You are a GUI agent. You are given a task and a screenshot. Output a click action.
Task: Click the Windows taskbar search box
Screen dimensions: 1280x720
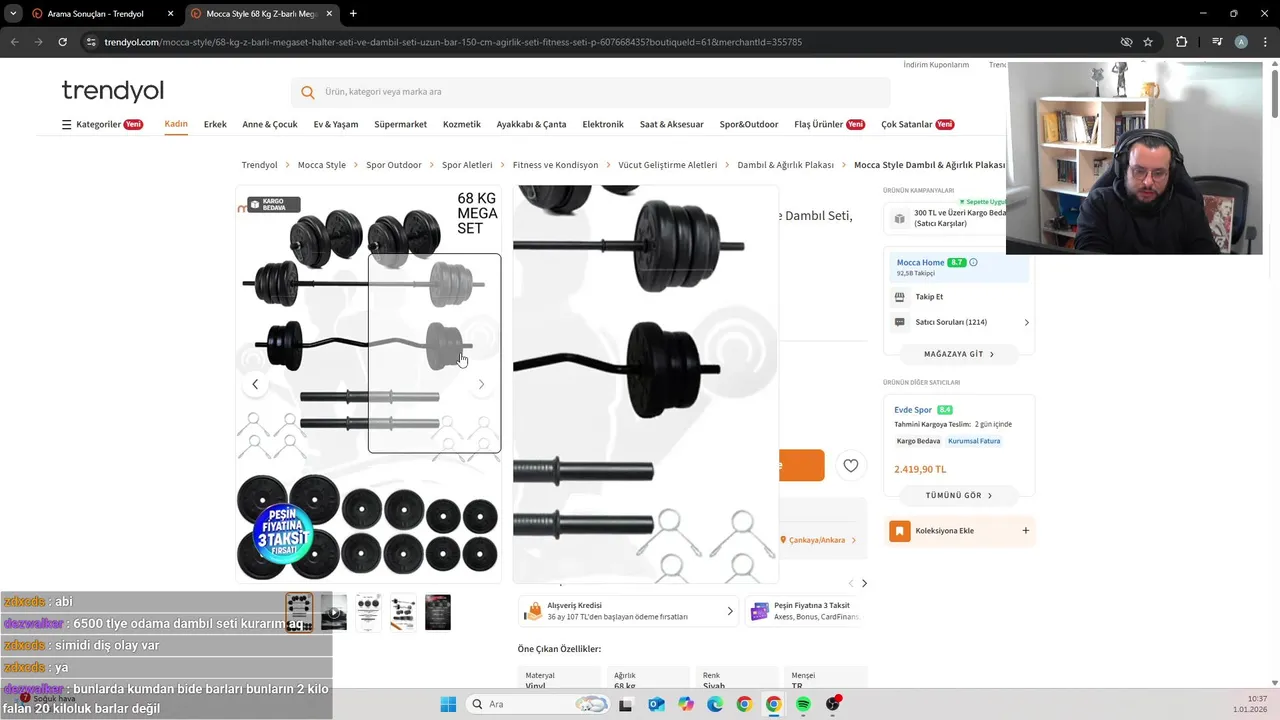pyautogui.click(x=538, y=704)
